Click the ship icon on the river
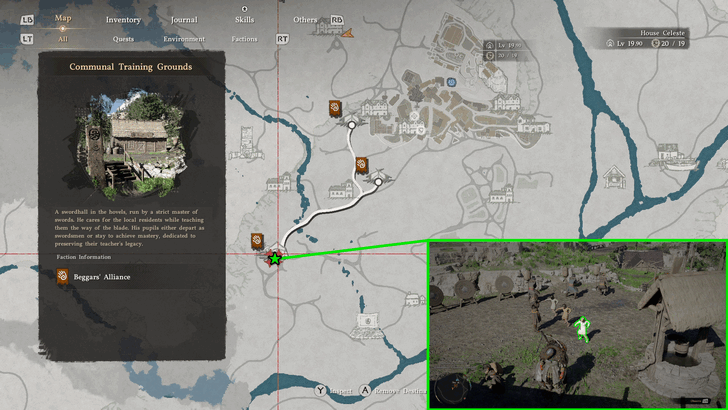This screenshot has width=728, height=410. [x=675, y=156]
